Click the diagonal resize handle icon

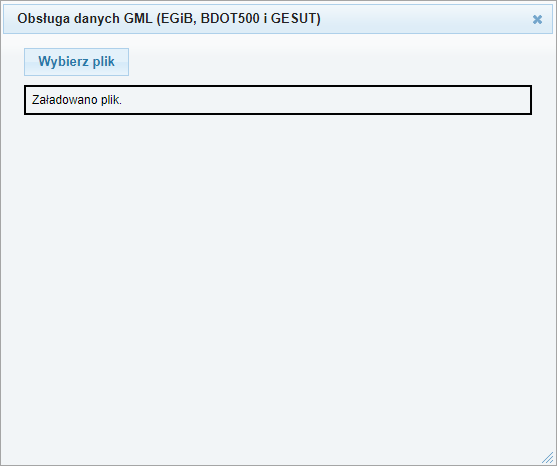click(547, 457)
